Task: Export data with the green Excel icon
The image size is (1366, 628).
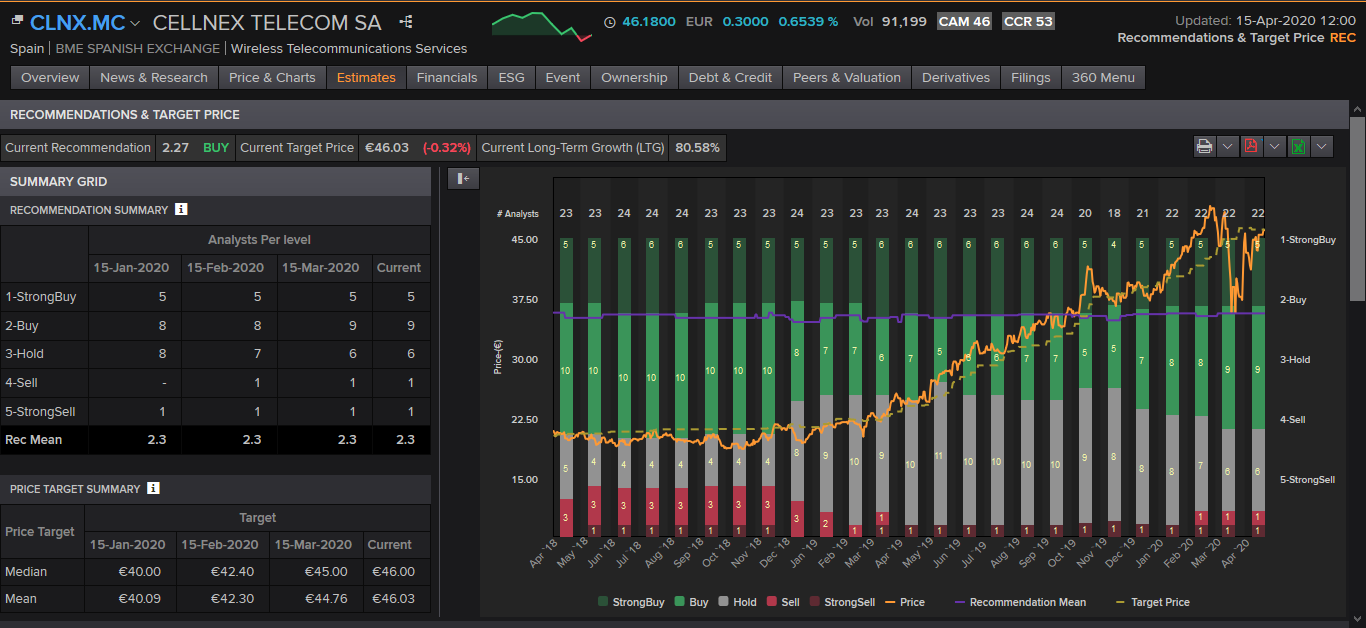Action: pyautogui.click(x=1298, y=147)
